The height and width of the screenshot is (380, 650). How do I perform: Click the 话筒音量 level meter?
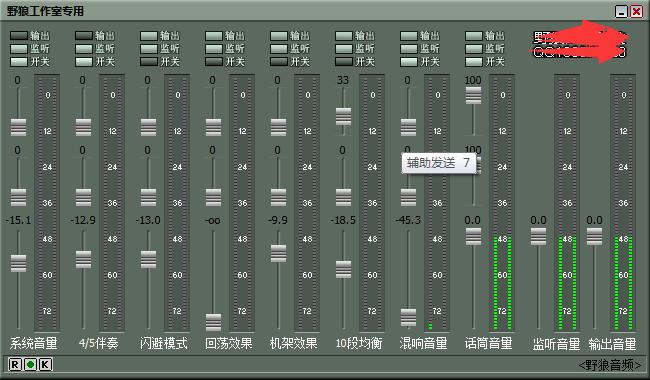pyautogui.click(x=502, y=203)
